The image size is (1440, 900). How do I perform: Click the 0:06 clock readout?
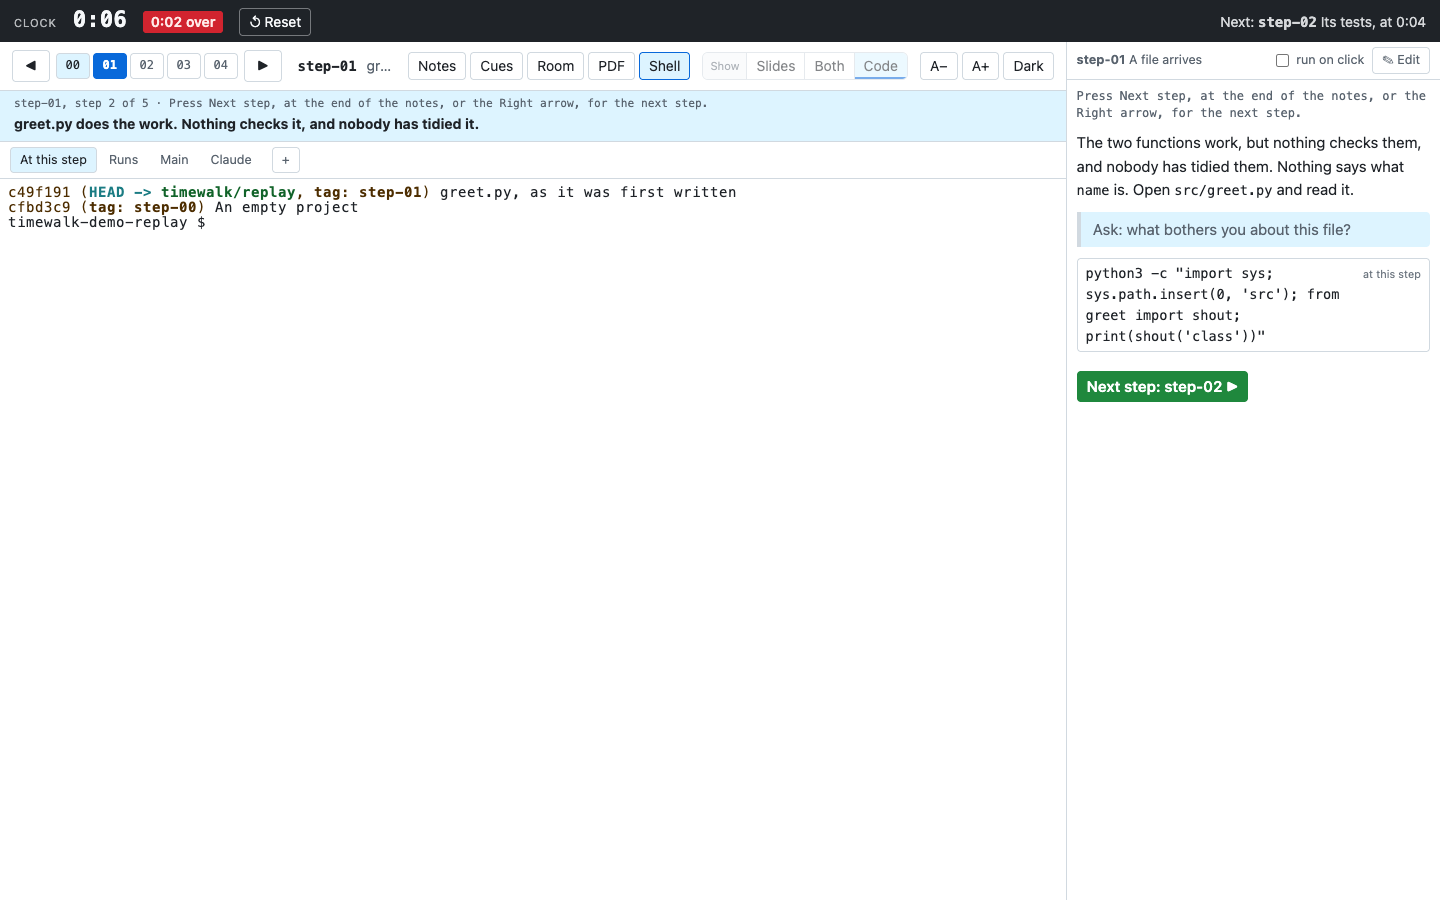(100, 20)
